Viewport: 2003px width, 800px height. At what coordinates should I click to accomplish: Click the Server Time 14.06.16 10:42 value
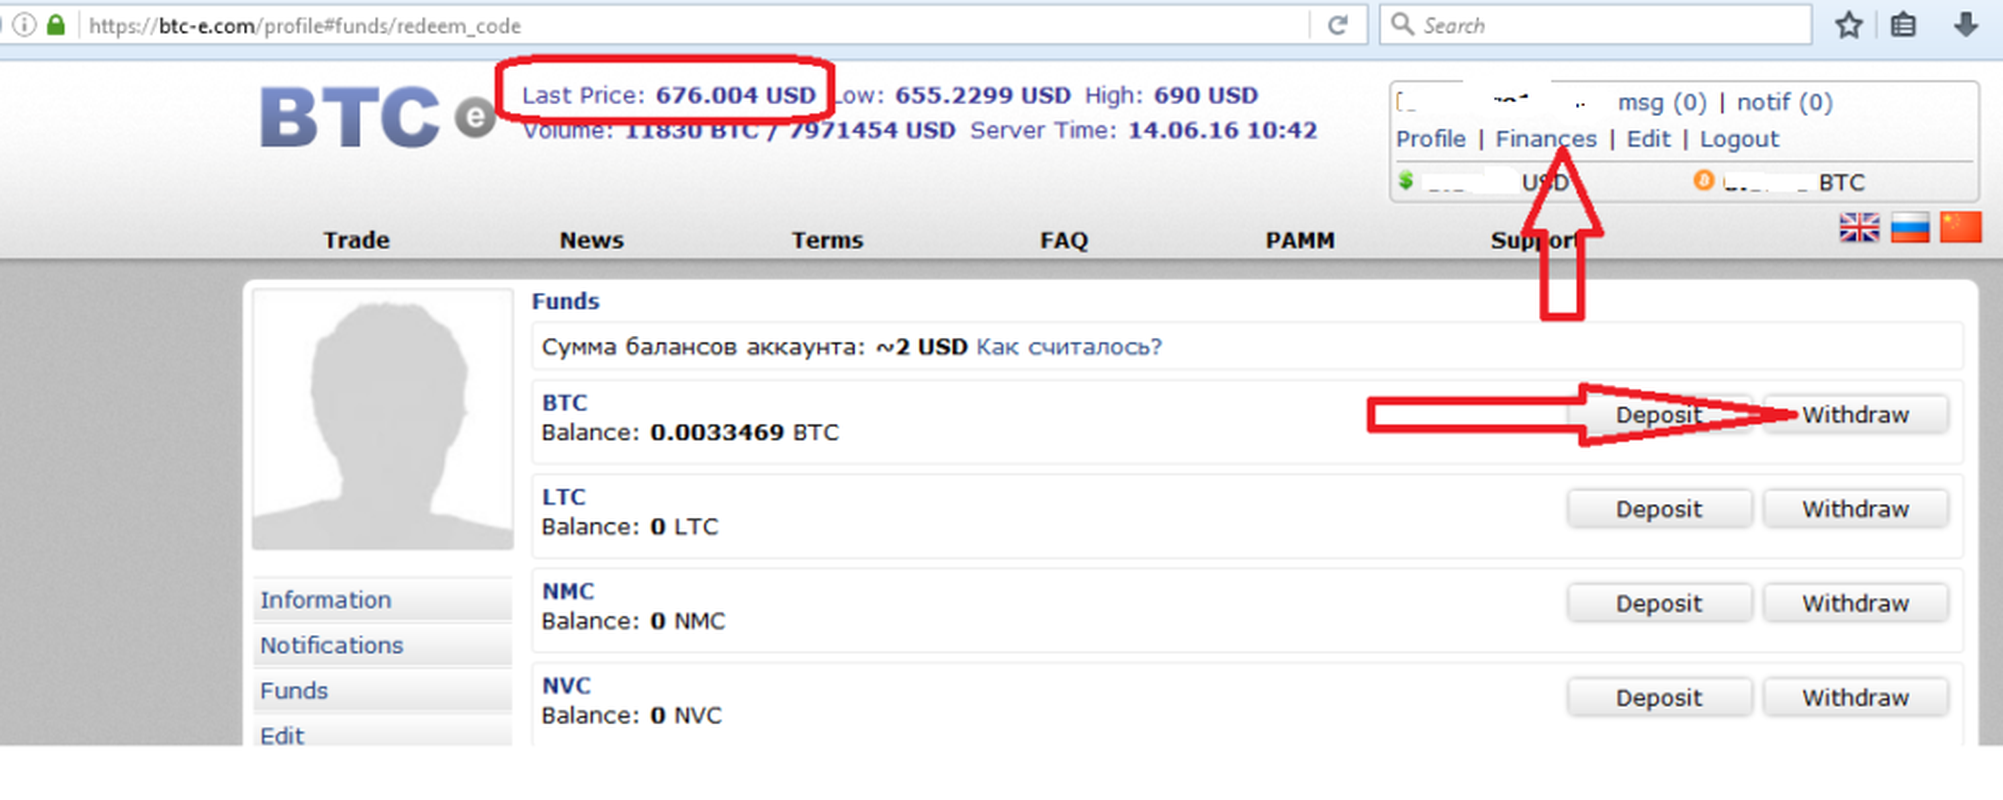(x=1222, y=130)
